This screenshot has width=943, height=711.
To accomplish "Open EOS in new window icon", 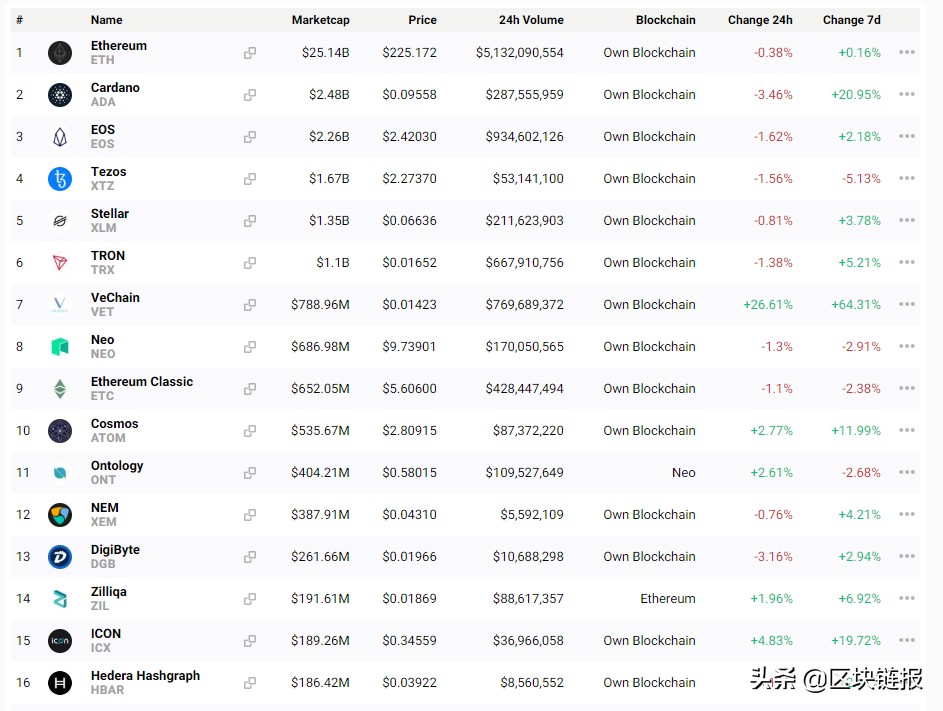I will pyautogui.click(x=250, y=137).
